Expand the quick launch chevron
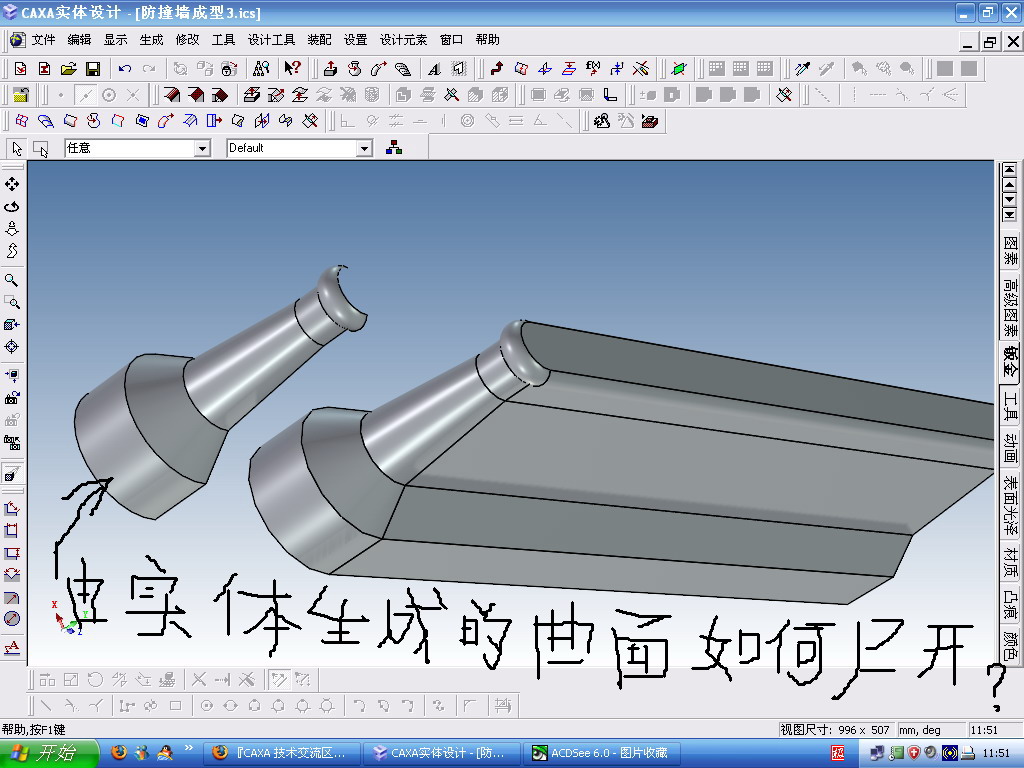Image resolution: width=1024 pixels, height=768 pixels. pyautogui.click(x=189, y=748)
